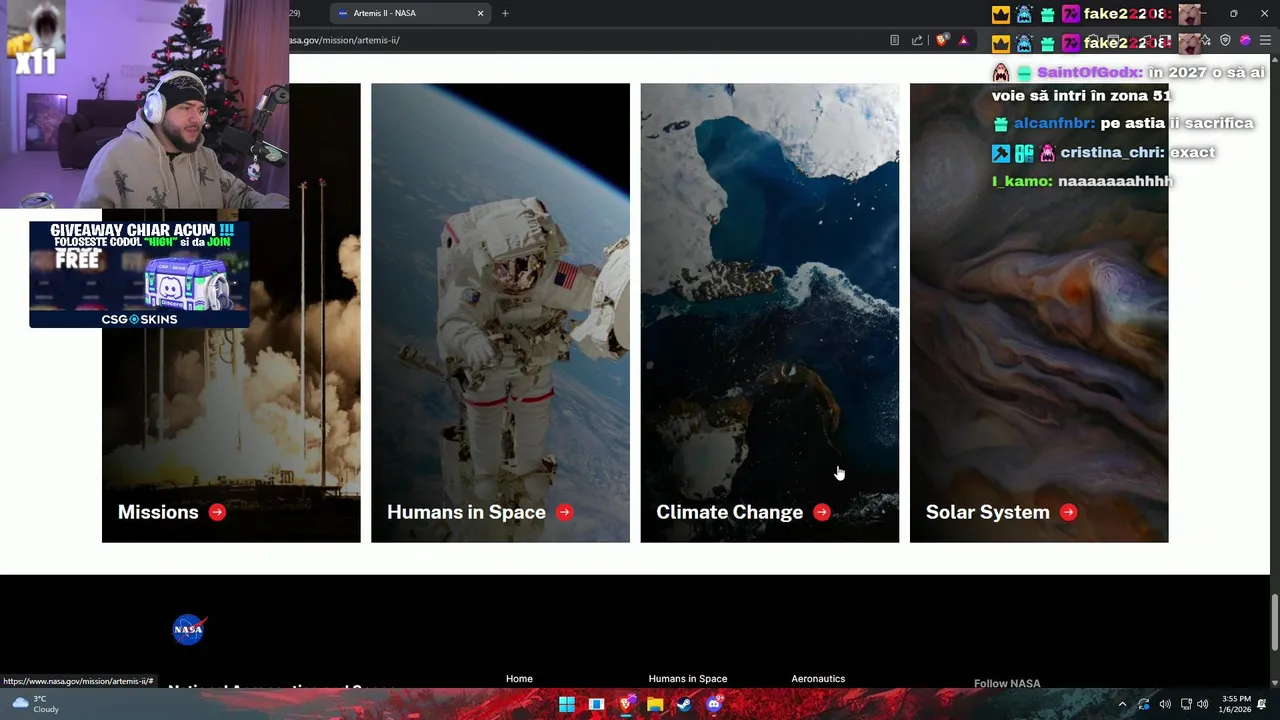Close the Artemis II - NASA tab
The height and width of the screenshot is (720, 1280).
[x=480, y=13]
